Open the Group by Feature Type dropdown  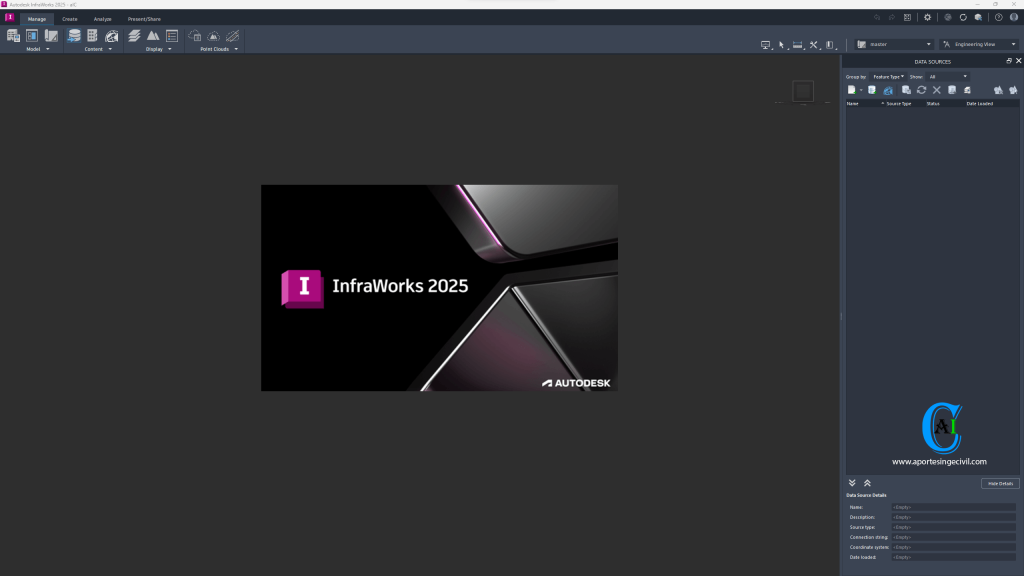[x=890, y=76]
